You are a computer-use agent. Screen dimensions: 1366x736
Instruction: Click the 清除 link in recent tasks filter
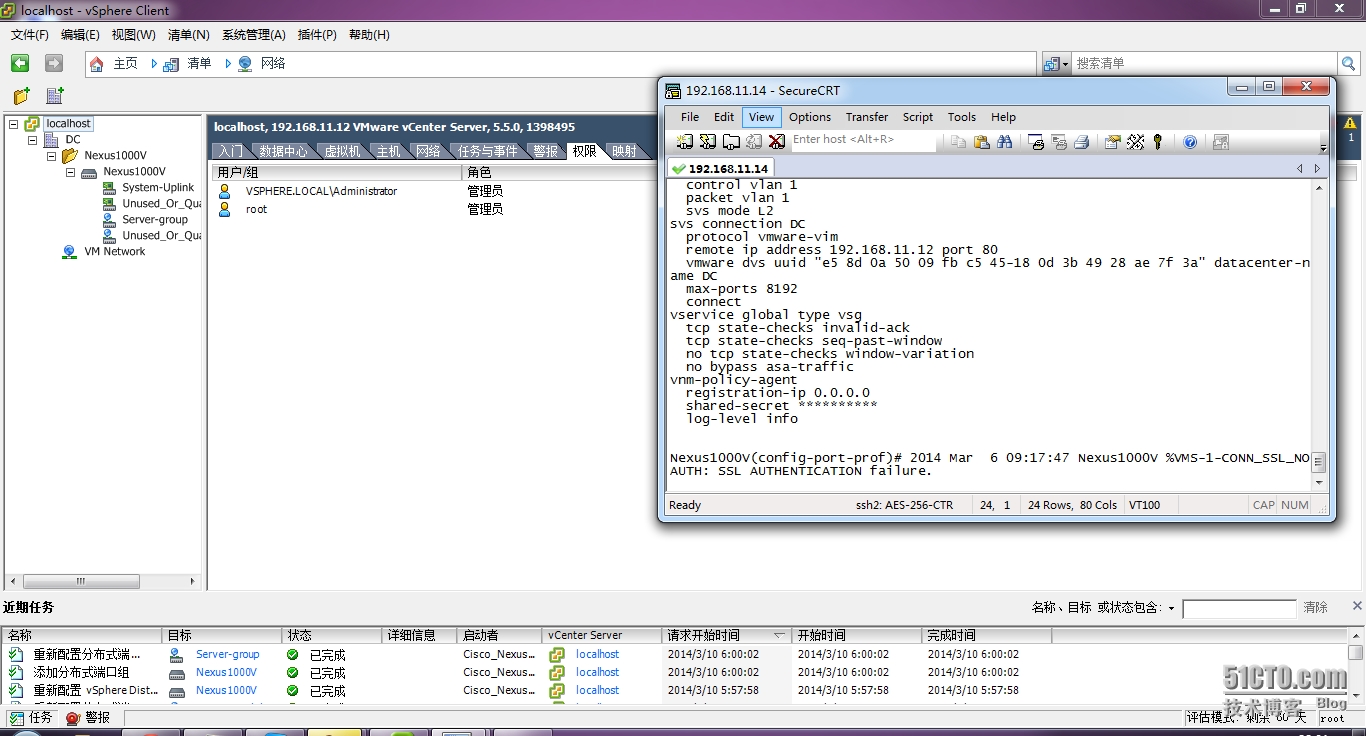coord(1315,608)
